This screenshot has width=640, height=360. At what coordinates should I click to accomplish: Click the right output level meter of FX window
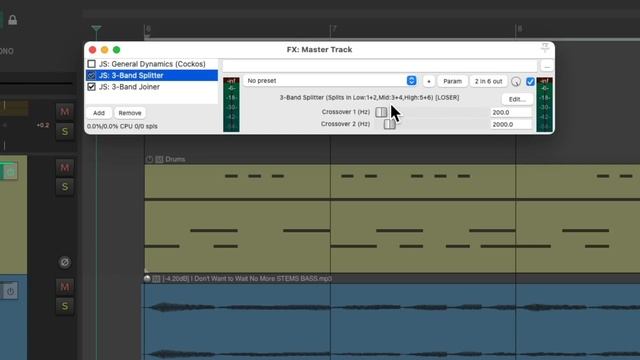544,104
